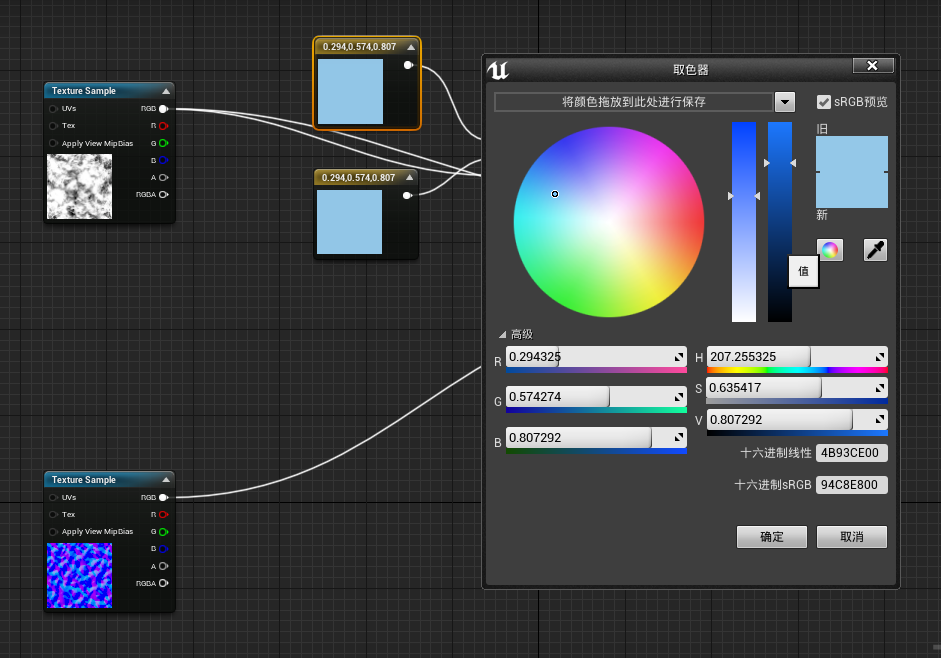
Task: Click the rainbow color wheel icon button
Action: click(828, 249)
